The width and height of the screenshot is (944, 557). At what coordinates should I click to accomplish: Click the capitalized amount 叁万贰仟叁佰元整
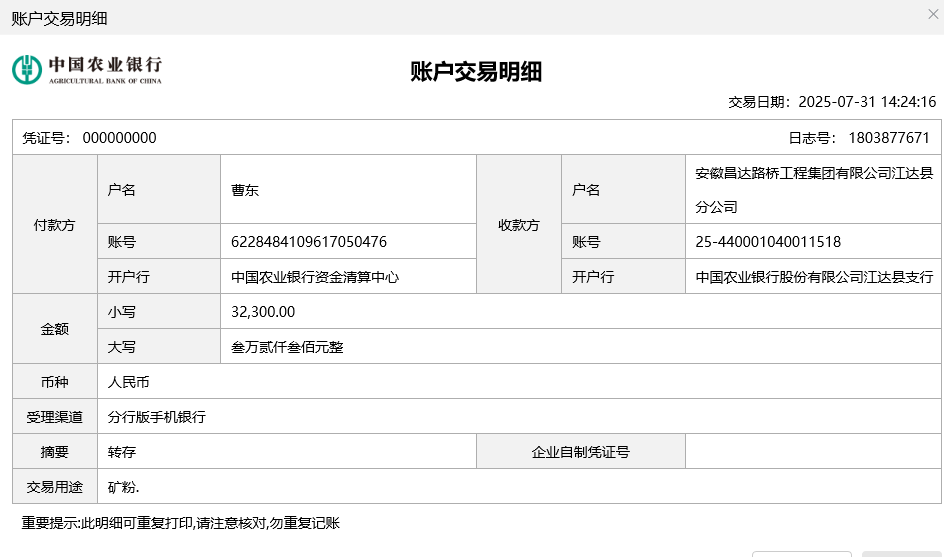click(x=287, y=347)
